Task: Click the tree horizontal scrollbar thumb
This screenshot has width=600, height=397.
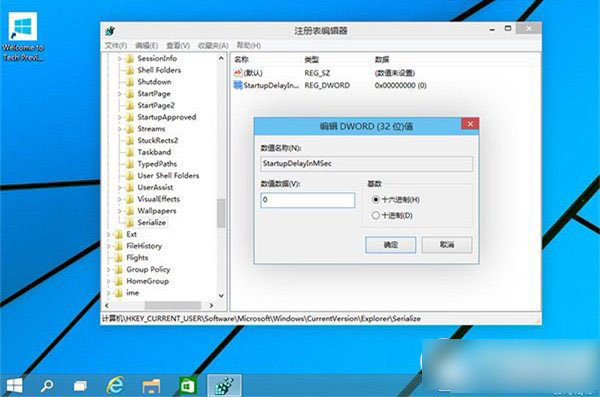Action: point(173,306)
